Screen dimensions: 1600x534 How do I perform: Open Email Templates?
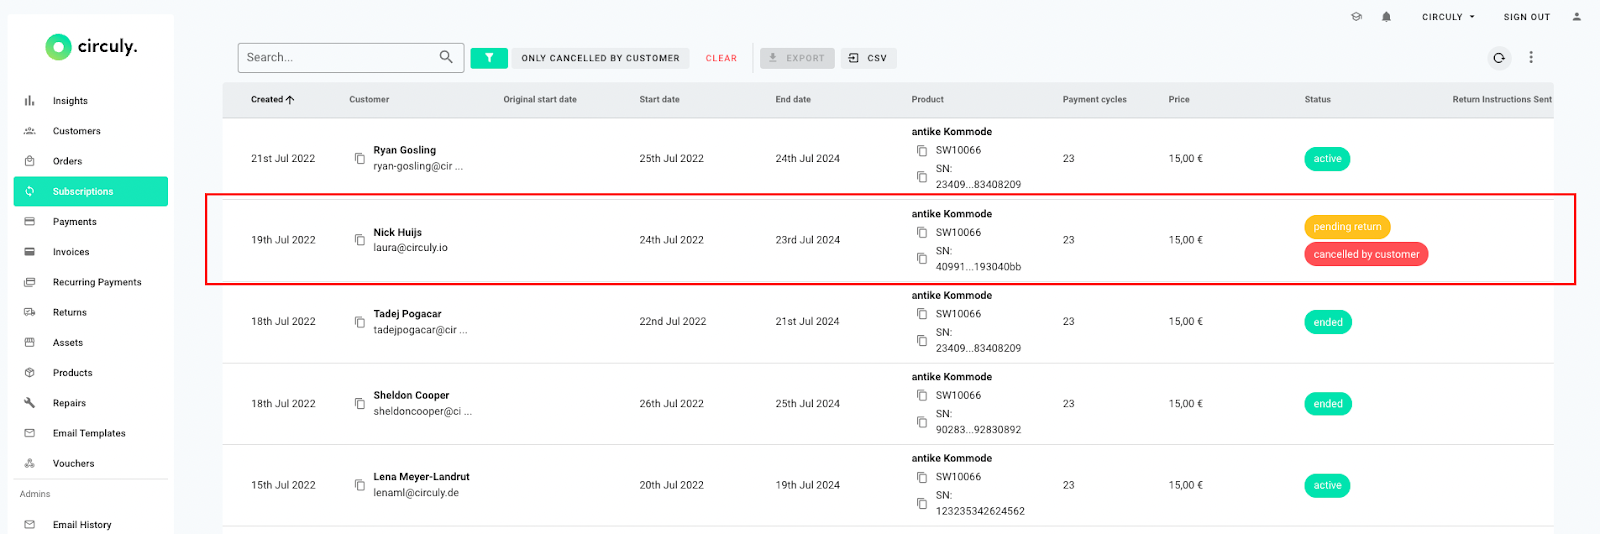[x=91, y=433]
